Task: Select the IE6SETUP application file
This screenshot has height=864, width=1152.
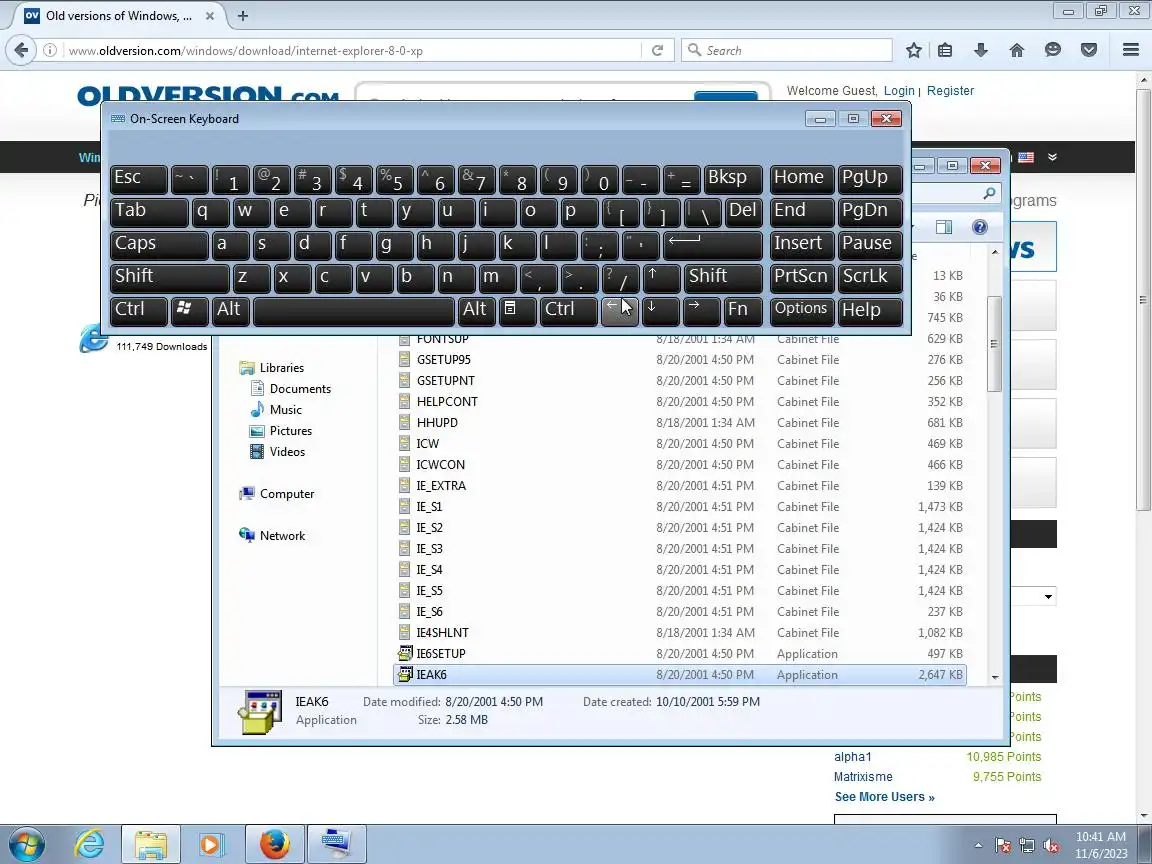Action: (680, 654)
